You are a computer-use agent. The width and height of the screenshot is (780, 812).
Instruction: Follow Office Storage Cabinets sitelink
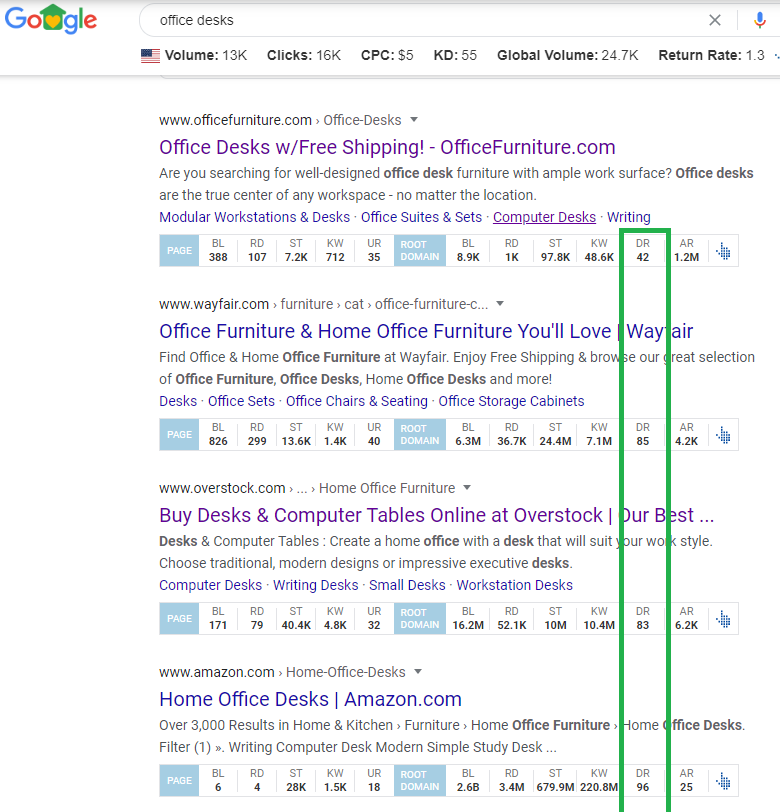tap(511, 401)
